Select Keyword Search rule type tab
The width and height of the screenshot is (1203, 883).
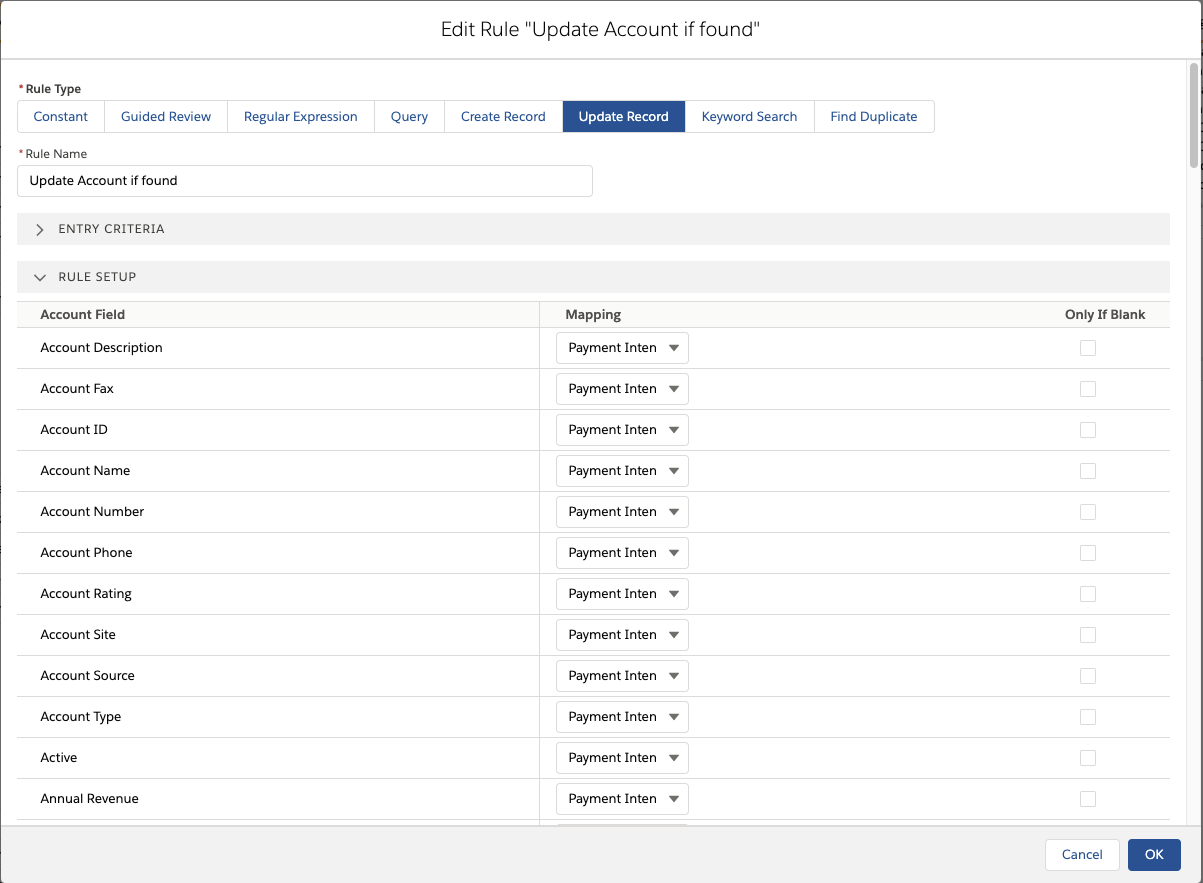(x=749, y=117)
